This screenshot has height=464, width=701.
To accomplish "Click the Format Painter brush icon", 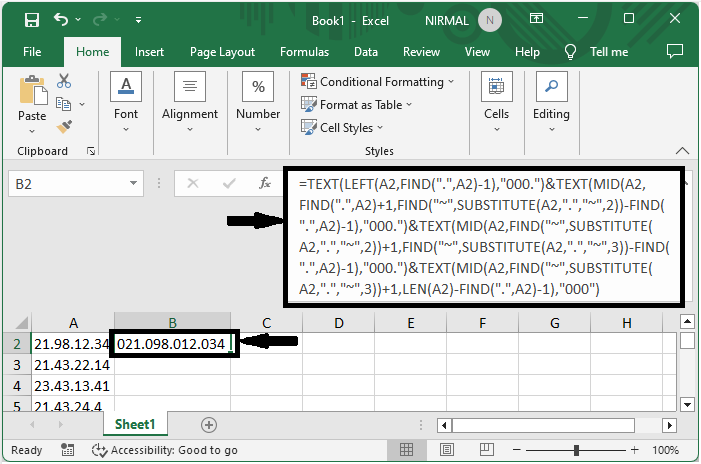I will point(65,126).
